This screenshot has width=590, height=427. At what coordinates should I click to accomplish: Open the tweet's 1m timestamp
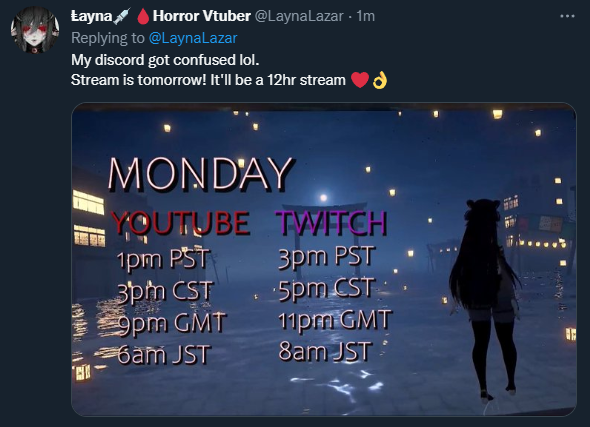[365, 16]
